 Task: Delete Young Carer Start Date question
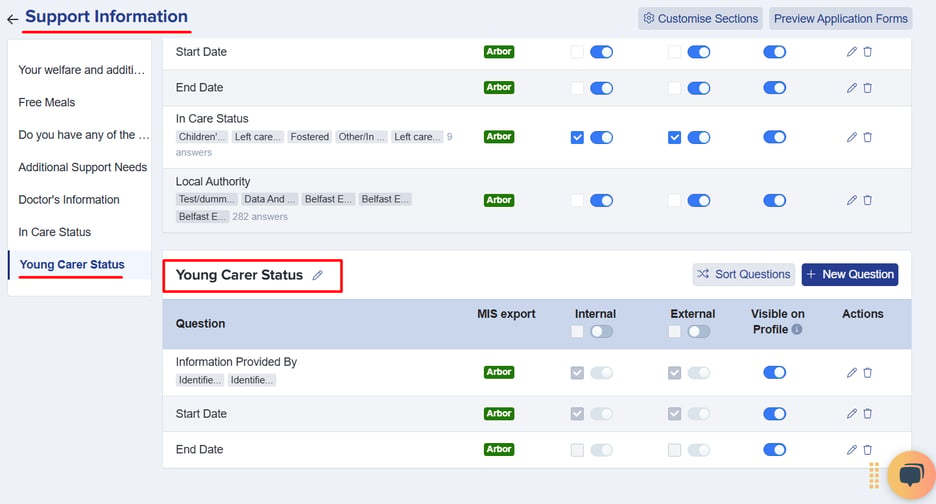coord(868,413)
